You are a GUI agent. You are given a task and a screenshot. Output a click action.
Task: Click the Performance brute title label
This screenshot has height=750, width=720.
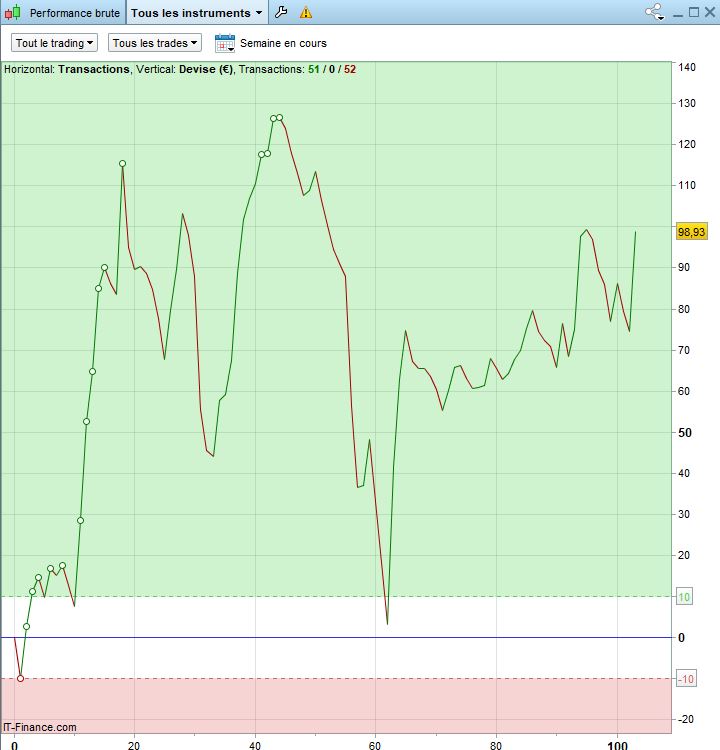[x=75, y=13]
